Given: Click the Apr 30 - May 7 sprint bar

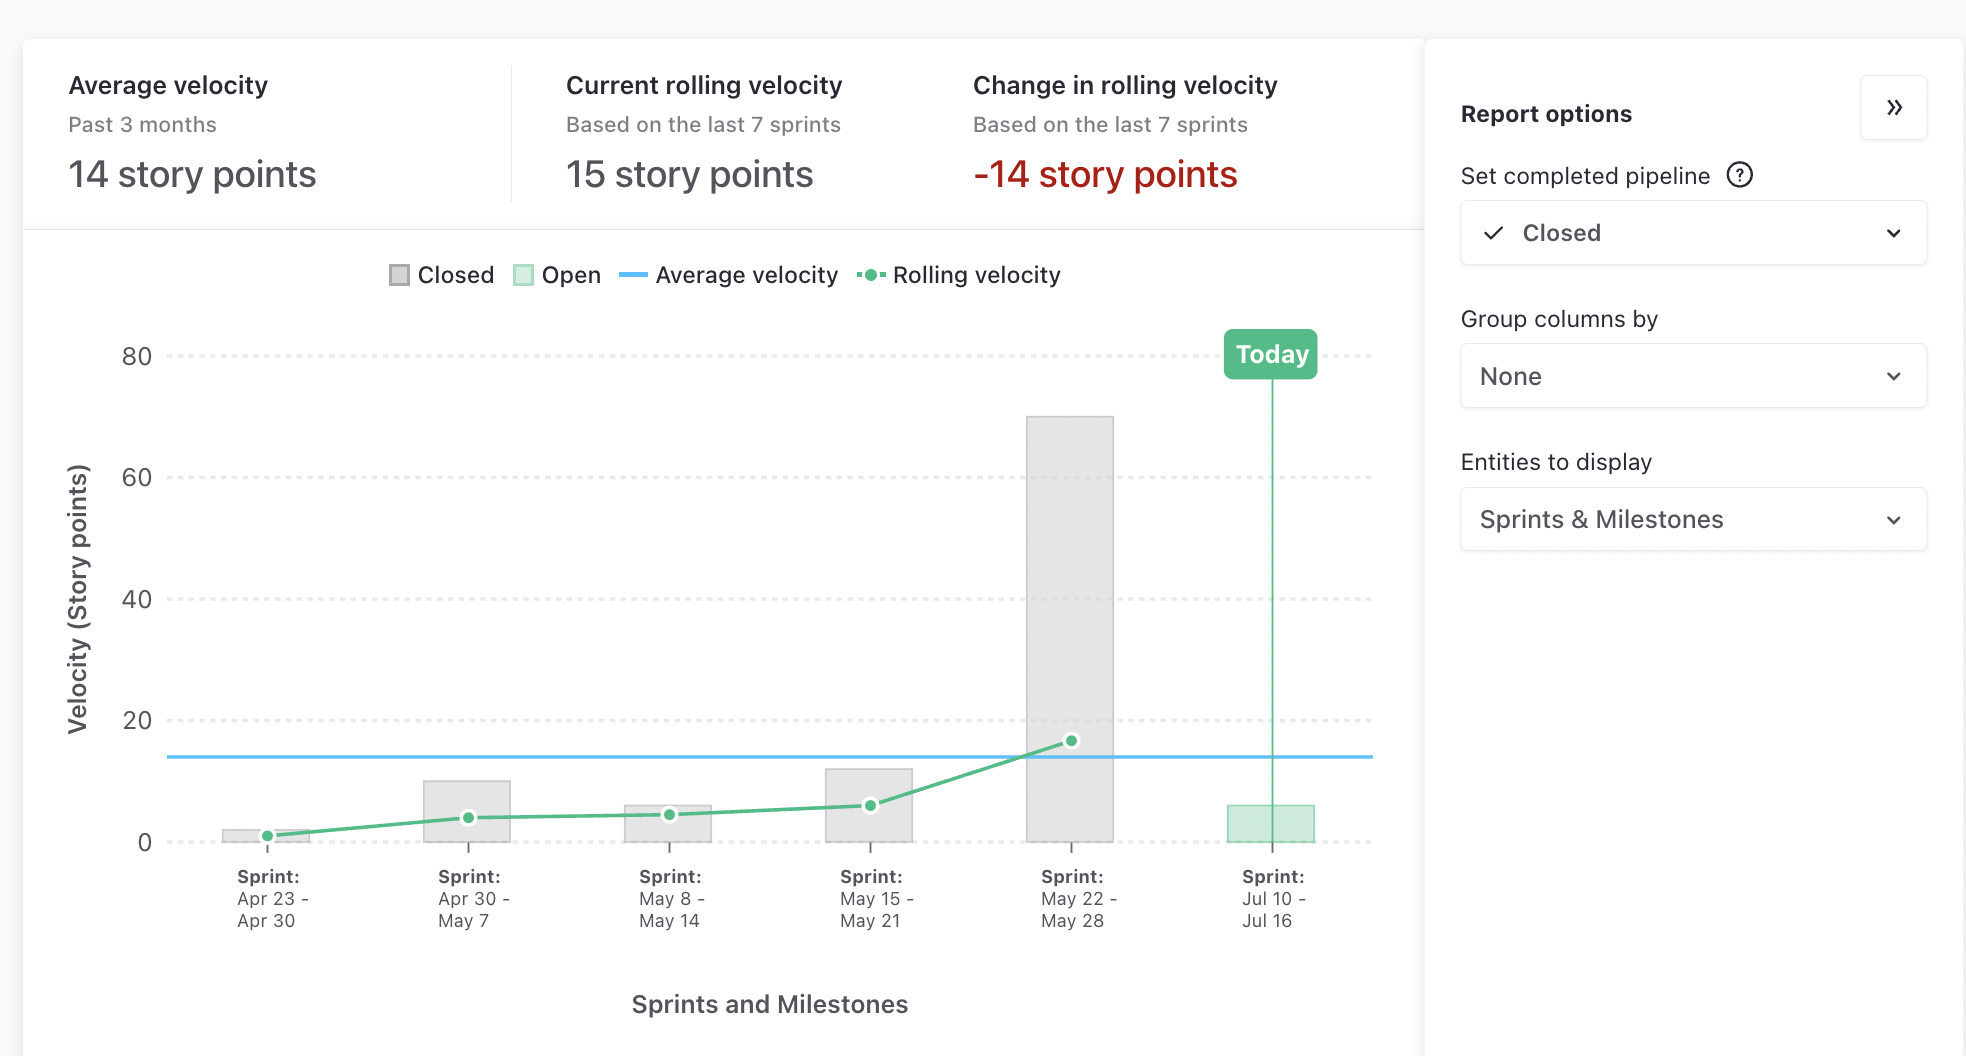Looking at the screenshot, I should click(x=467, y=811).
